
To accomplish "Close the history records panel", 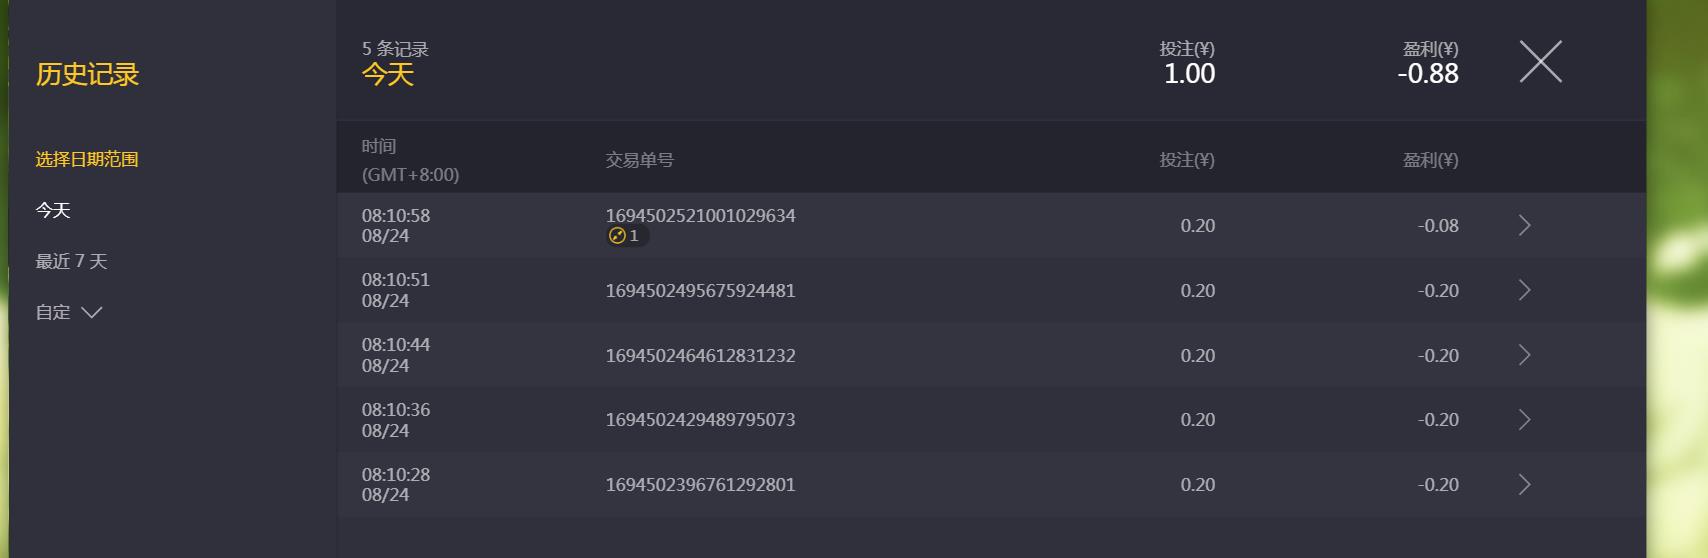I will (1540, 62).
